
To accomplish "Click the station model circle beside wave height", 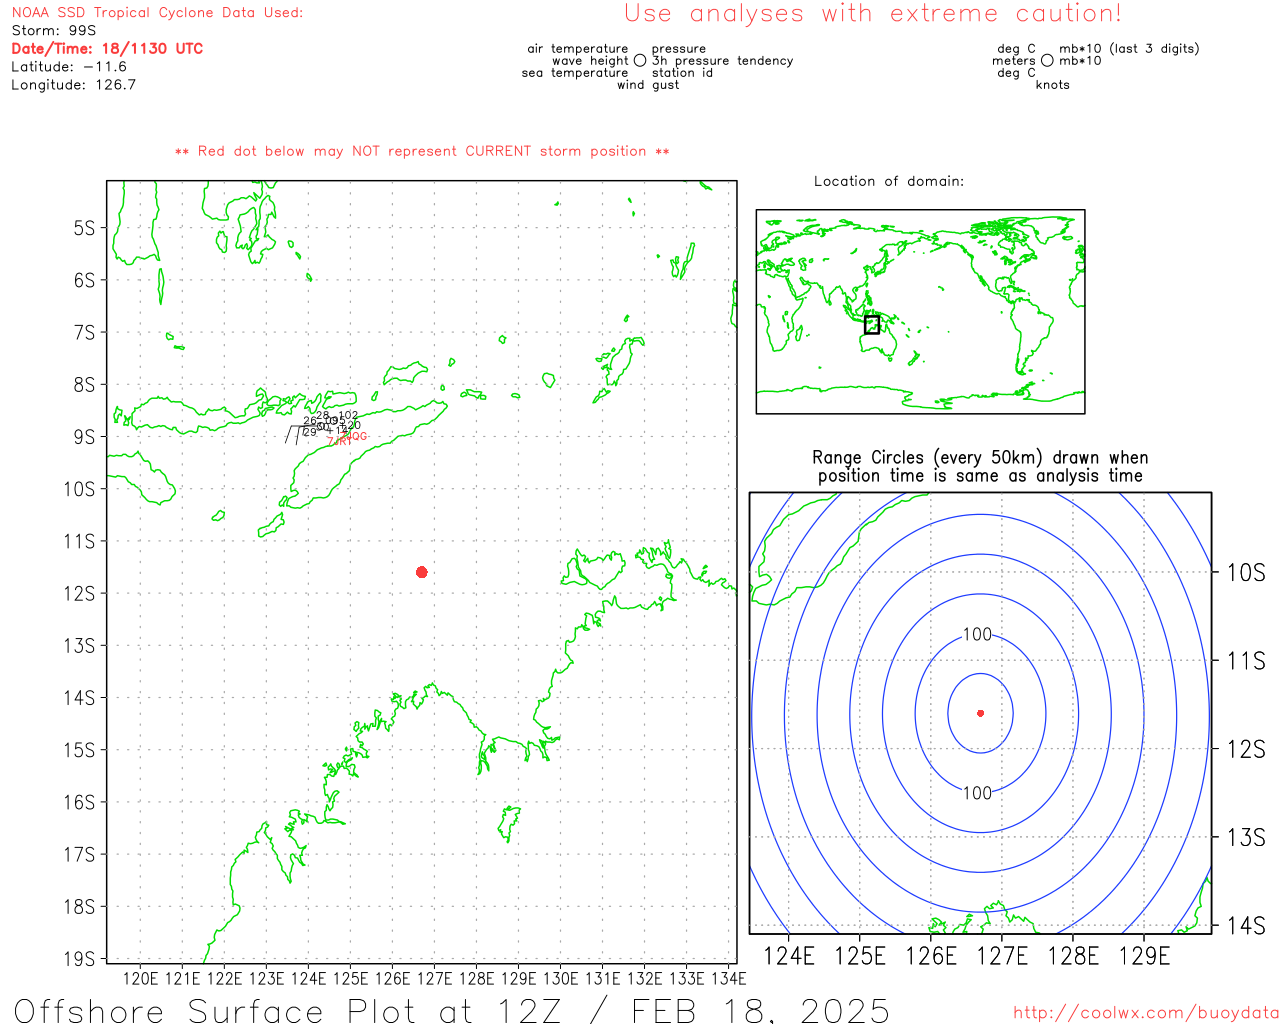I will point(640,61).
